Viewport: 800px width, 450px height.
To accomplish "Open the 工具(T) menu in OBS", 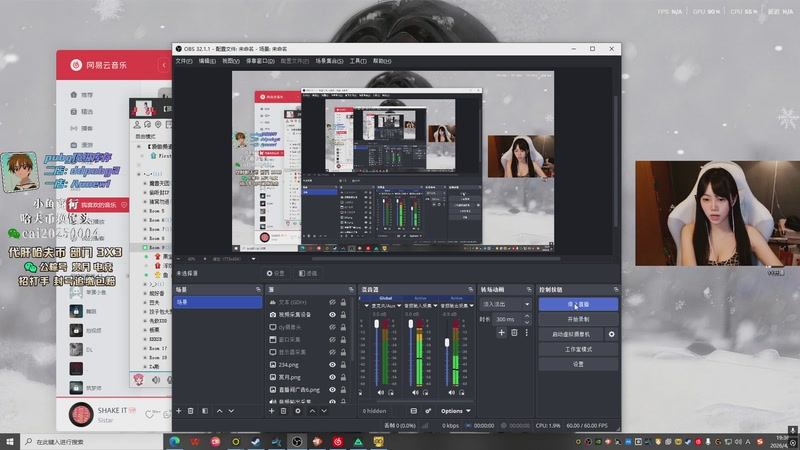I will tap(358, 61).
